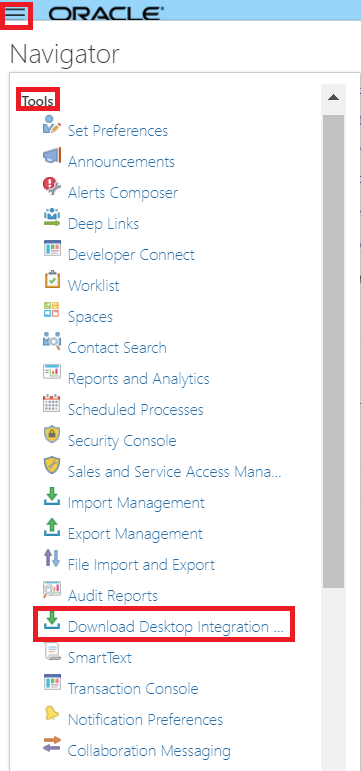Open Reports and Analytics
Screen dimensions: 361x771
pos(138,379)
